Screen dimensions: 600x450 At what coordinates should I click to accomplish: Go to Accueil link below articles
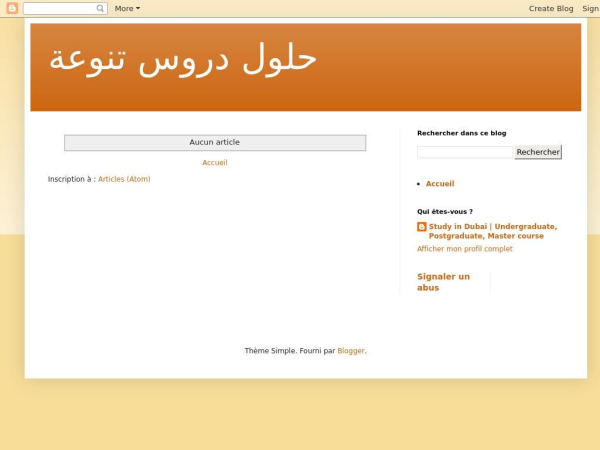pyautogui.click(x=215, y=163)
